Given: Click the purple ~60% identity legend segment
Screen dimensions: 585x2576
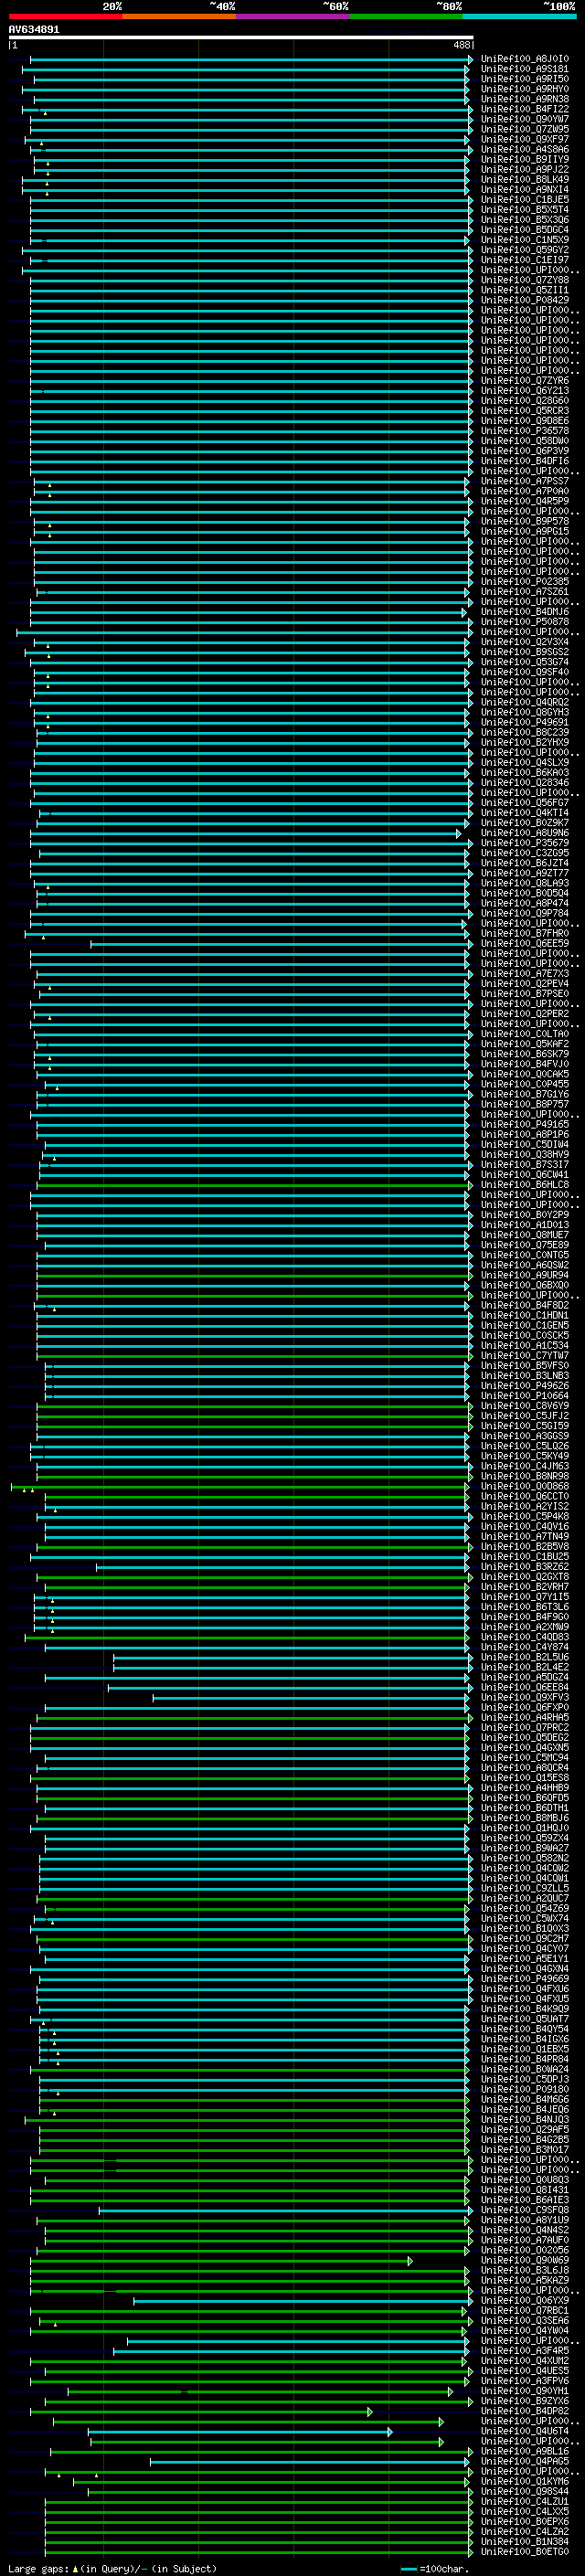Looking at the screenshot, I should tap(292, 16).
